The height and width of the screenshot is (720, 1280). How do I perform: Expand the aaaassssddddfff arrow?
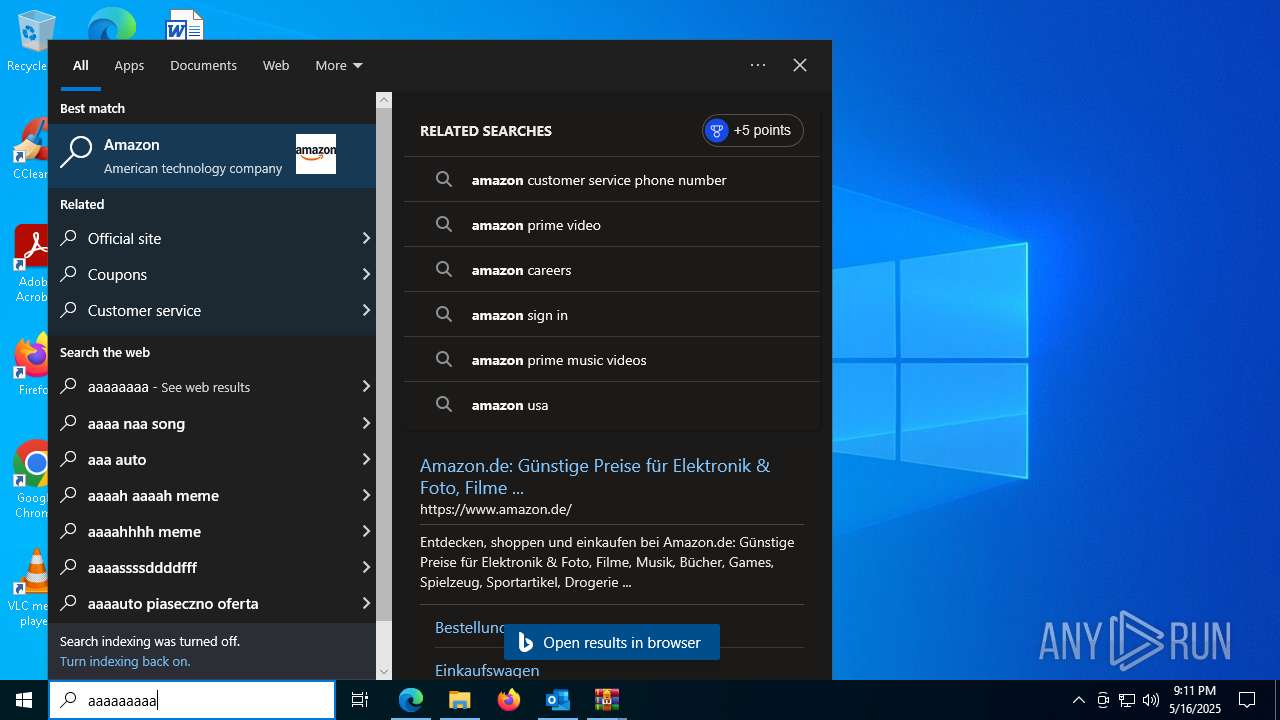click(x=366, y=567)
